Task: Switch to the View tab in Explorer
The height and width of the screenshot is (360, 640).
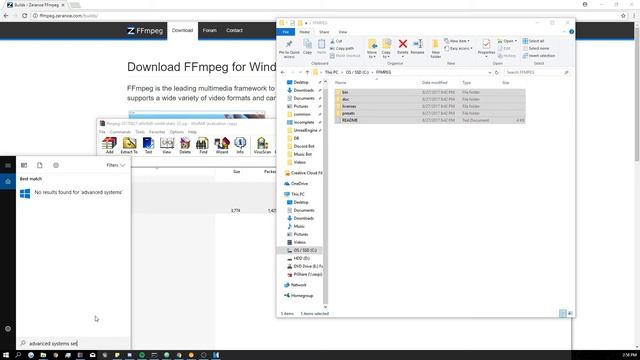Action: click(x=343, y=32)
